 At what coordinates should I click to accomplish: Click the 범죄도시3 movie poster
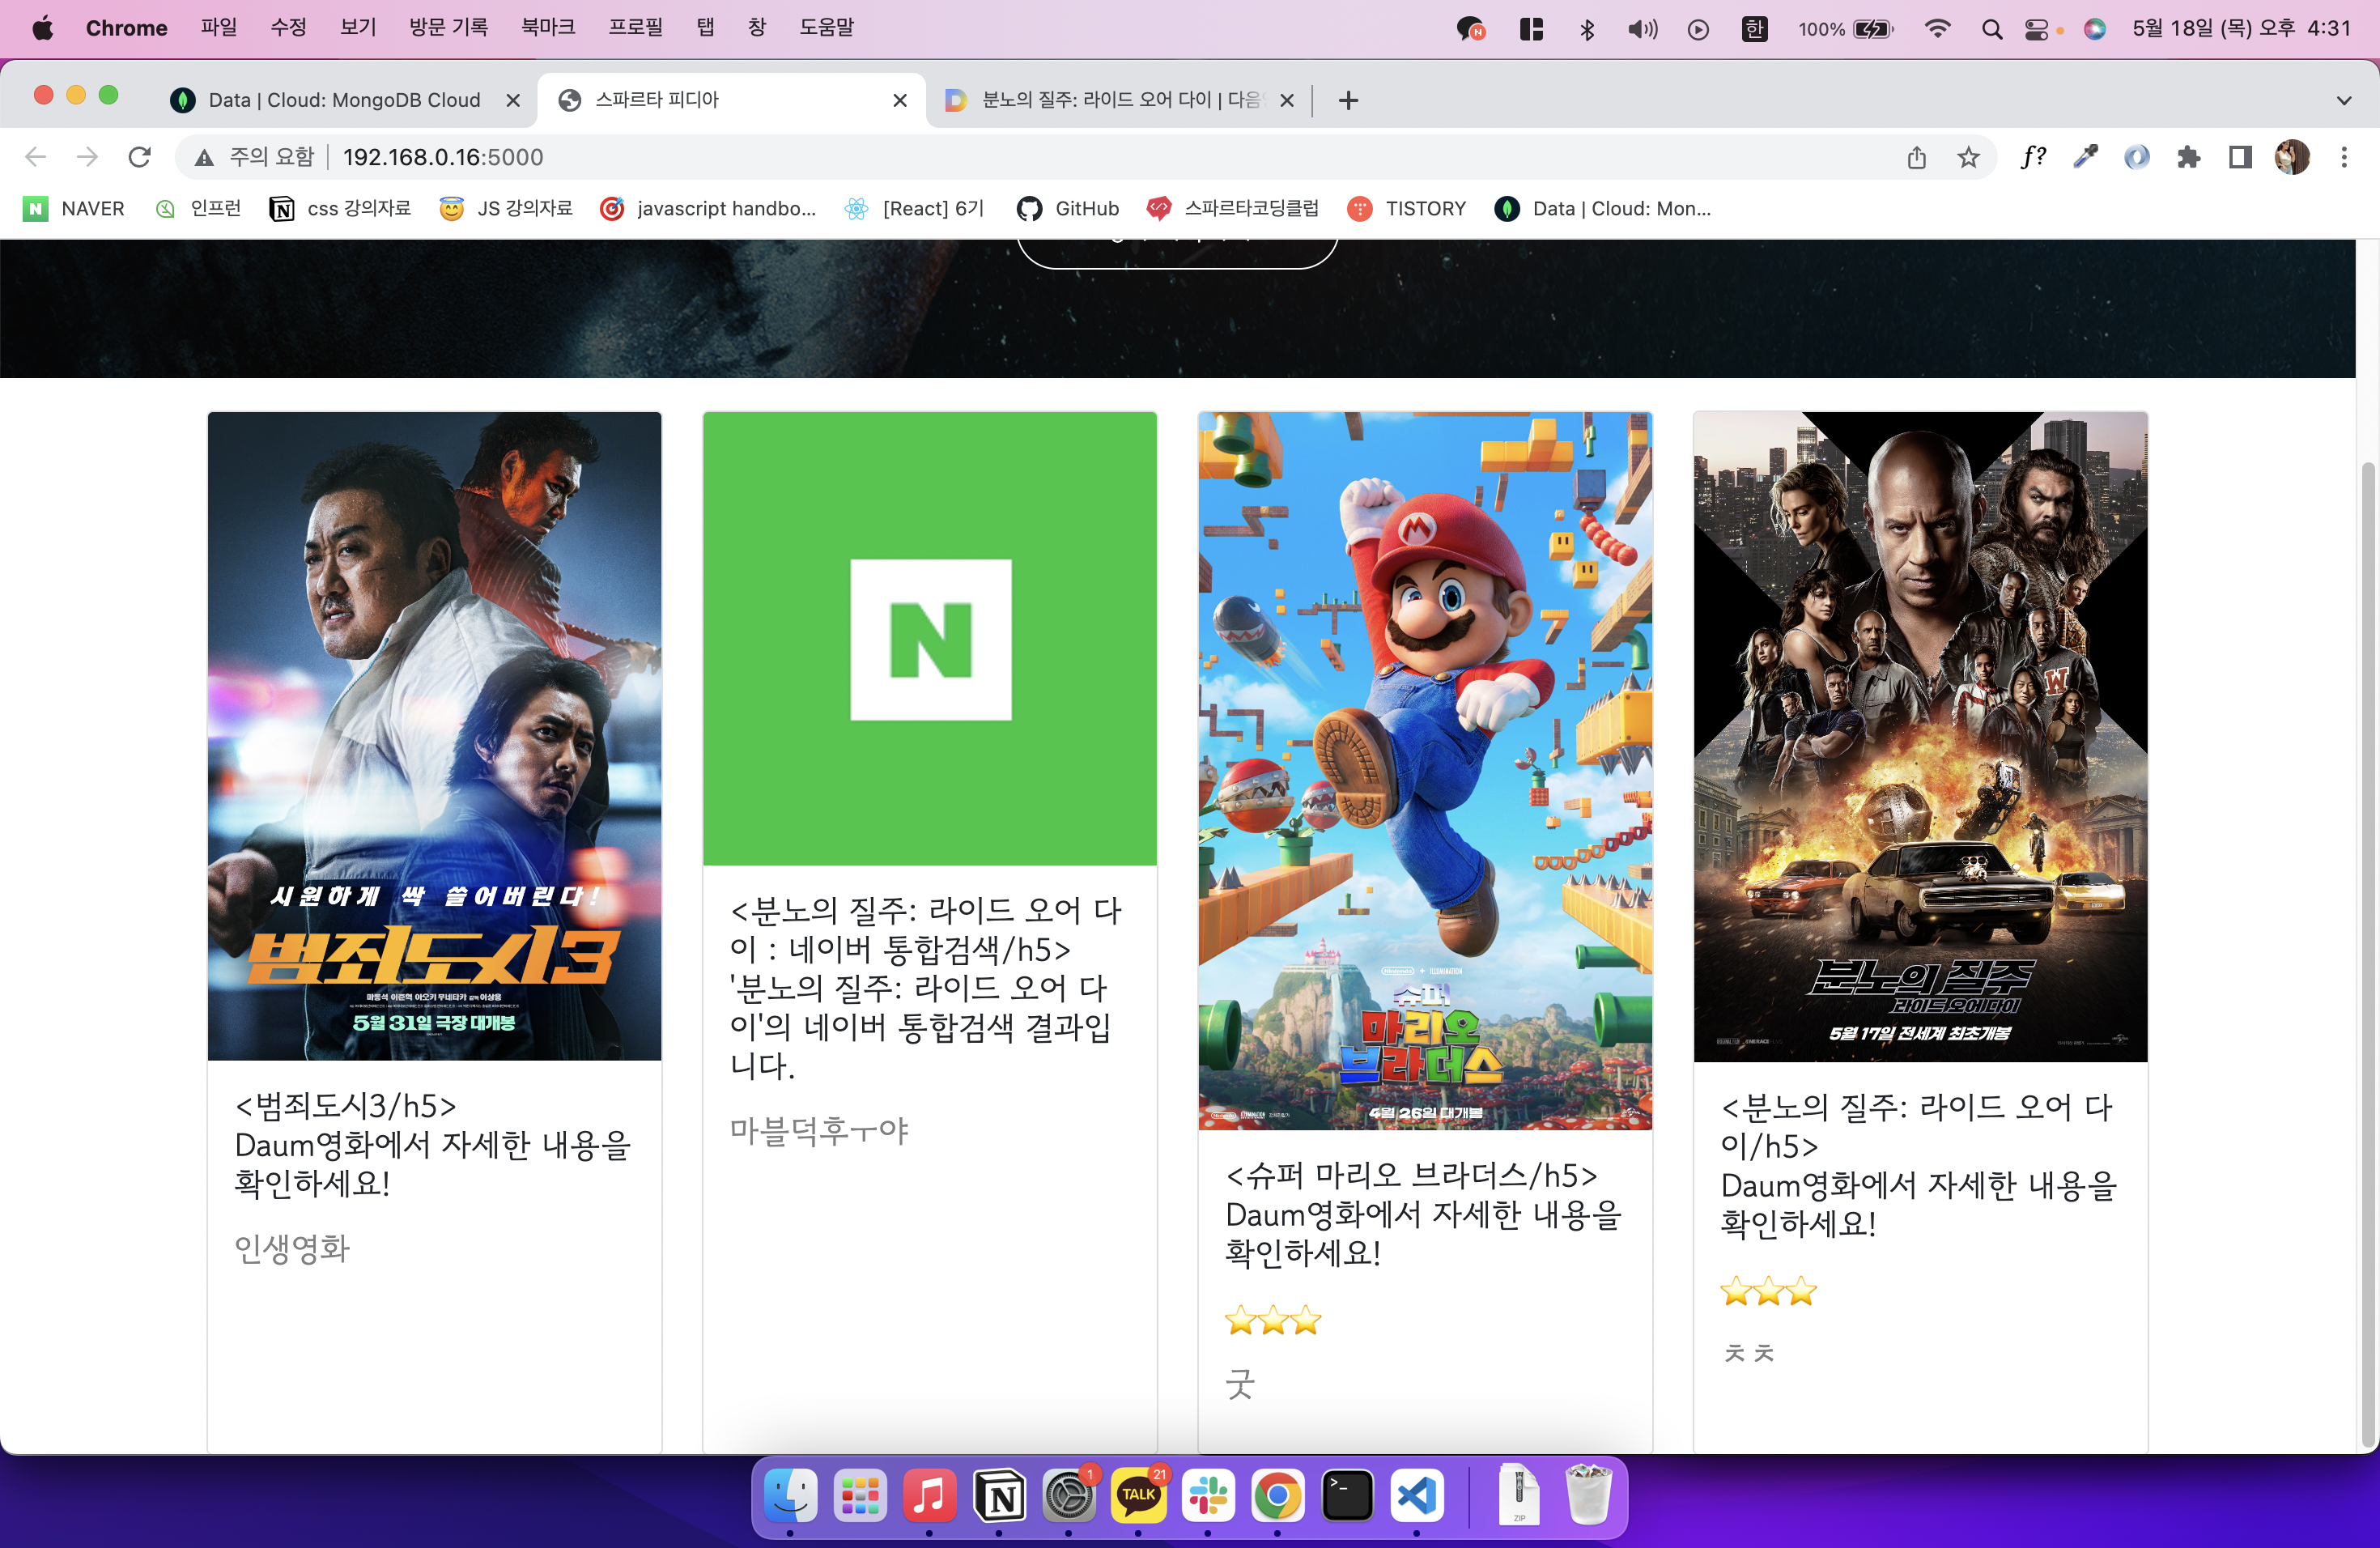pos(434,736)
